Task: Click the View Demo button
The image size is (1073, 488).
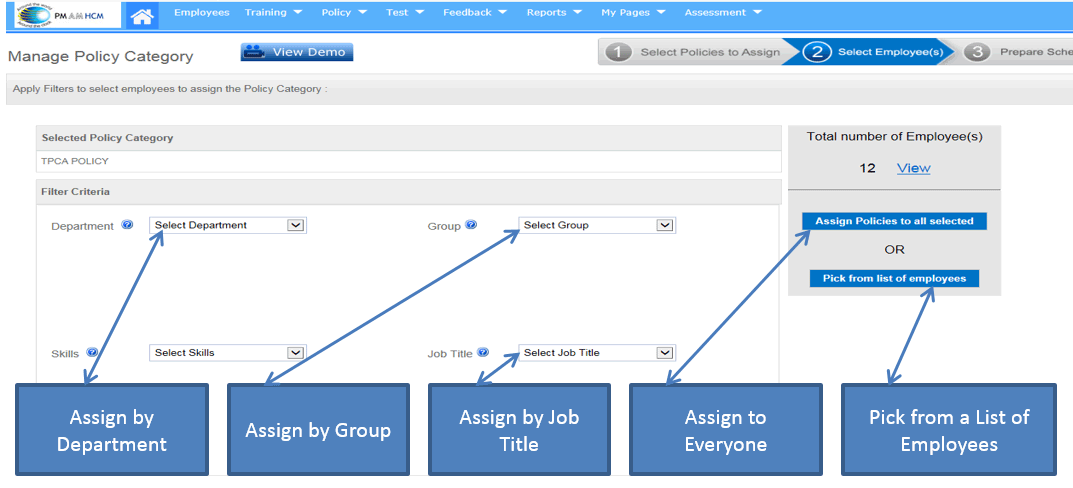Action: point(297,52)
